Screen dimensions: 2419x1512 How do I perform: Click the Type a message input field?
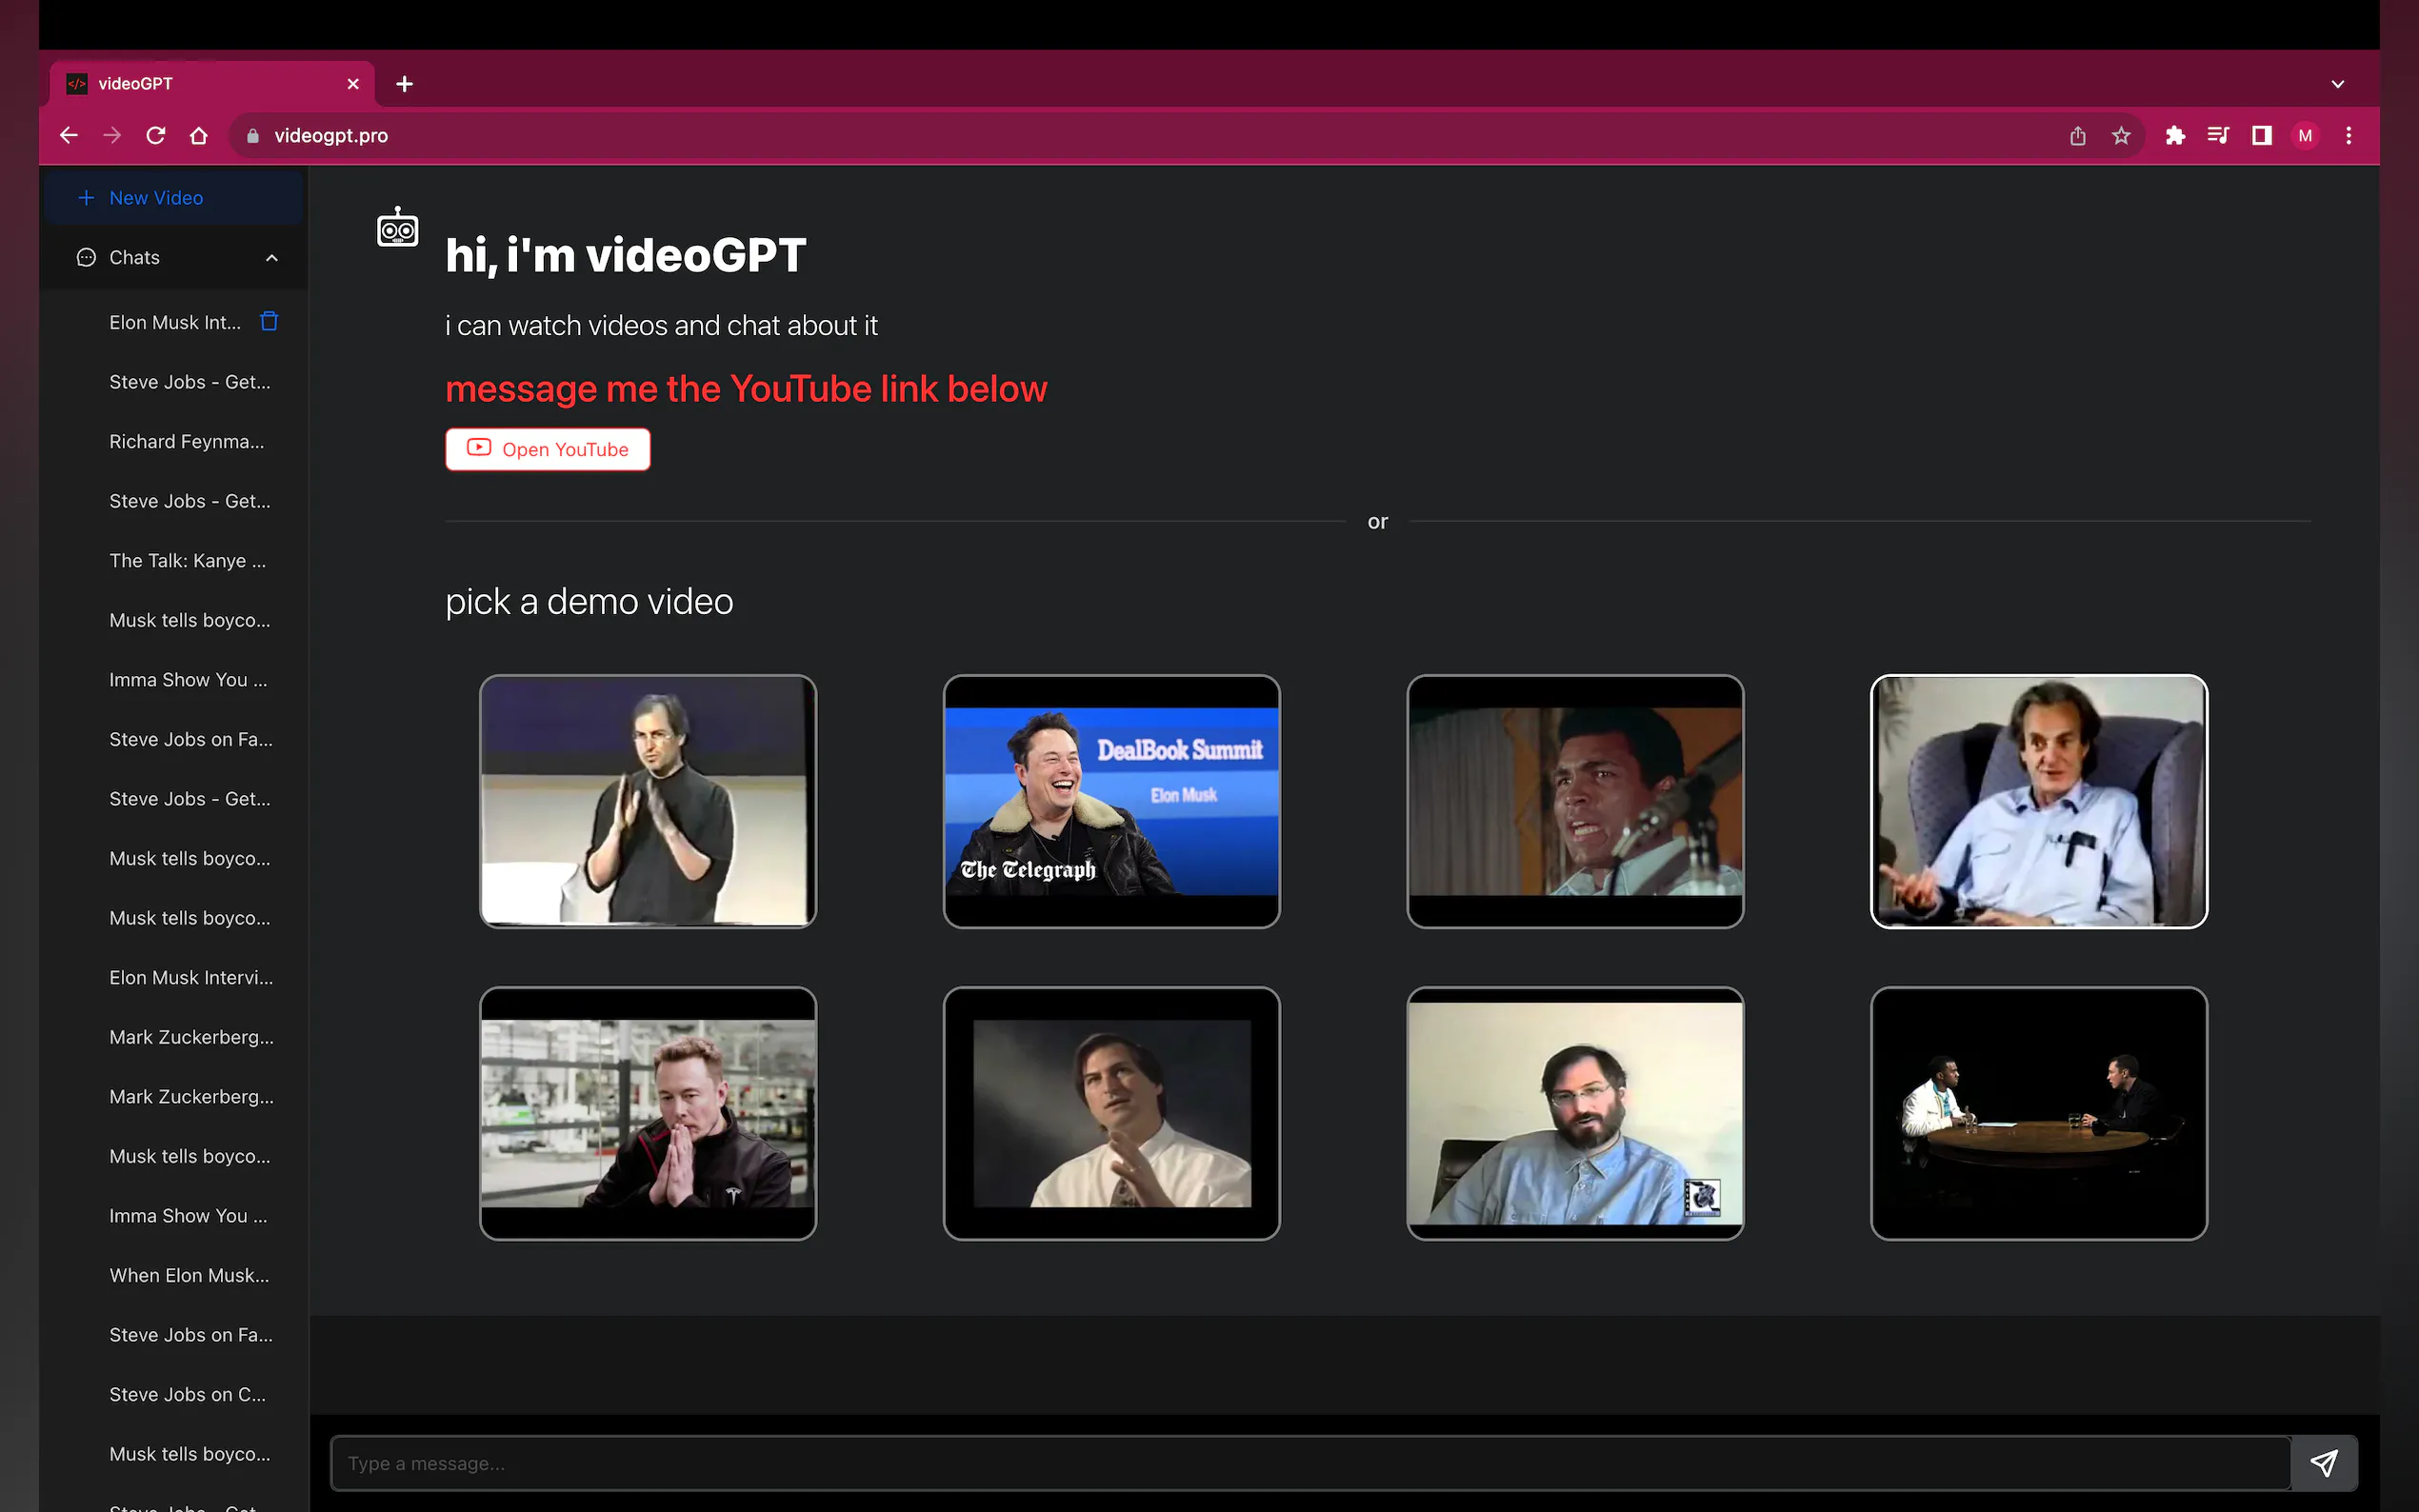(1310, 1463)
